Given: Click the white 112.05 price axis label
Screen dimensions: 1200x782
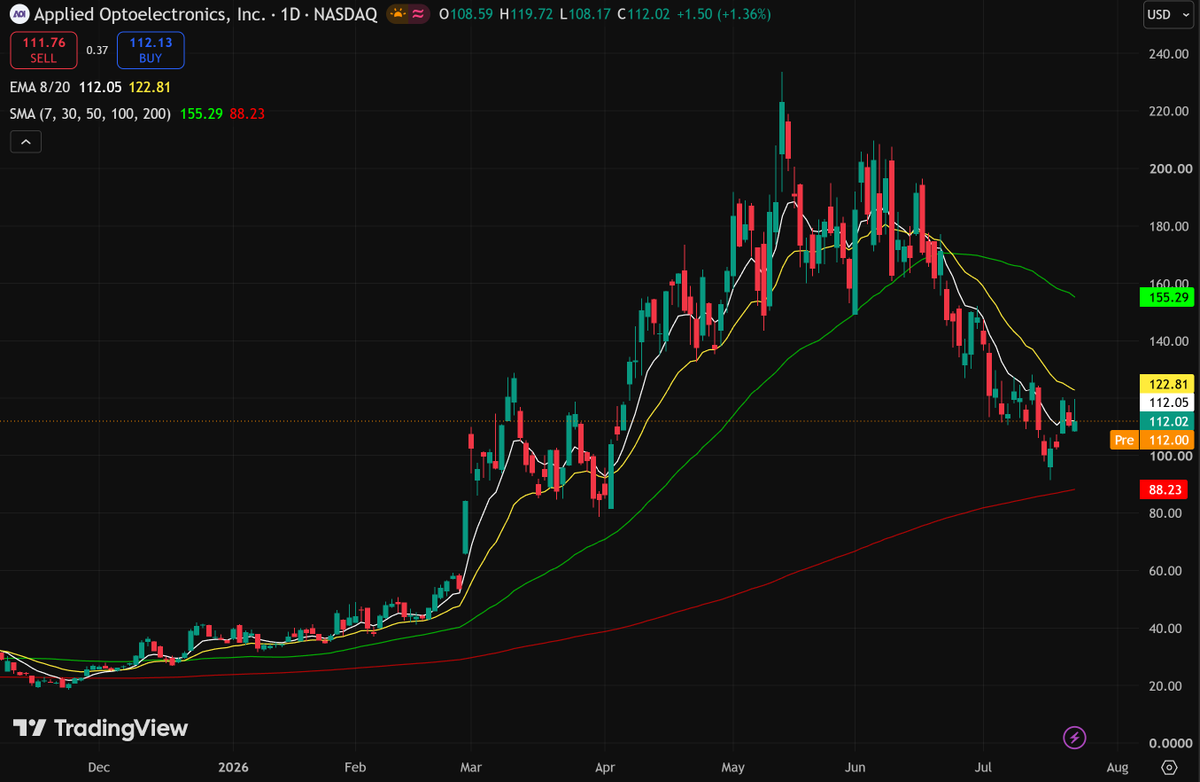Looking at the screenshot, I should pyautogui.click(x=1165, y=402).
